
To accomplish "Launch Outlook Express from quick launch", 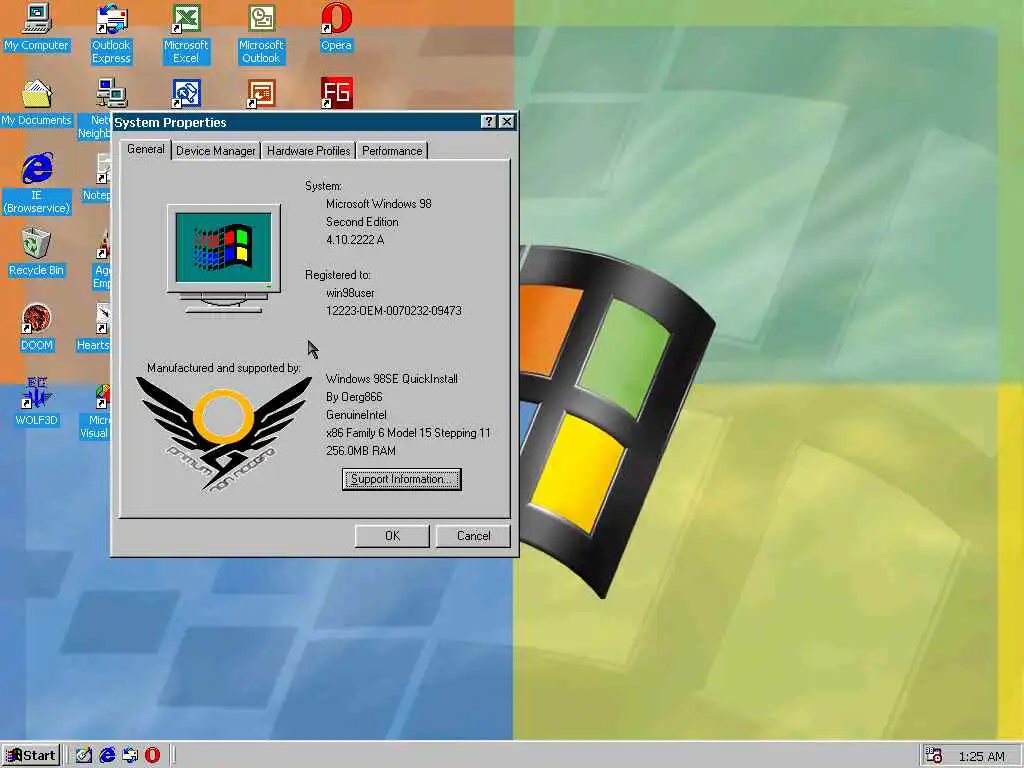I will [129, 755].
